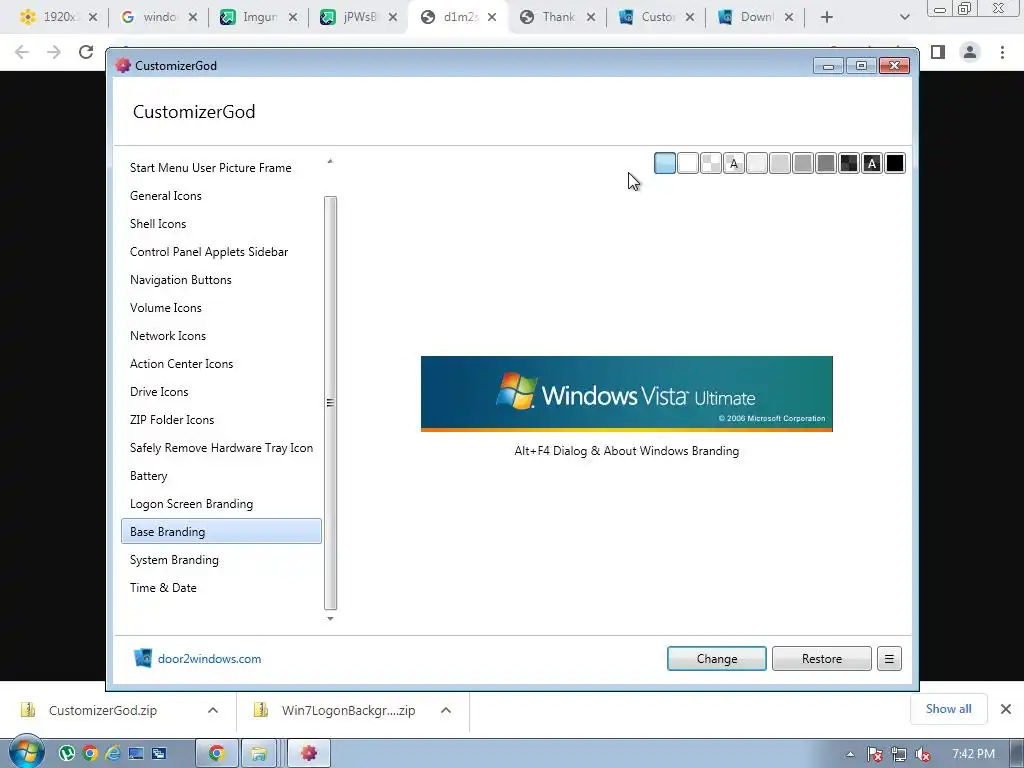Switch to the jPWsB browser tab

tap(359, 17)
